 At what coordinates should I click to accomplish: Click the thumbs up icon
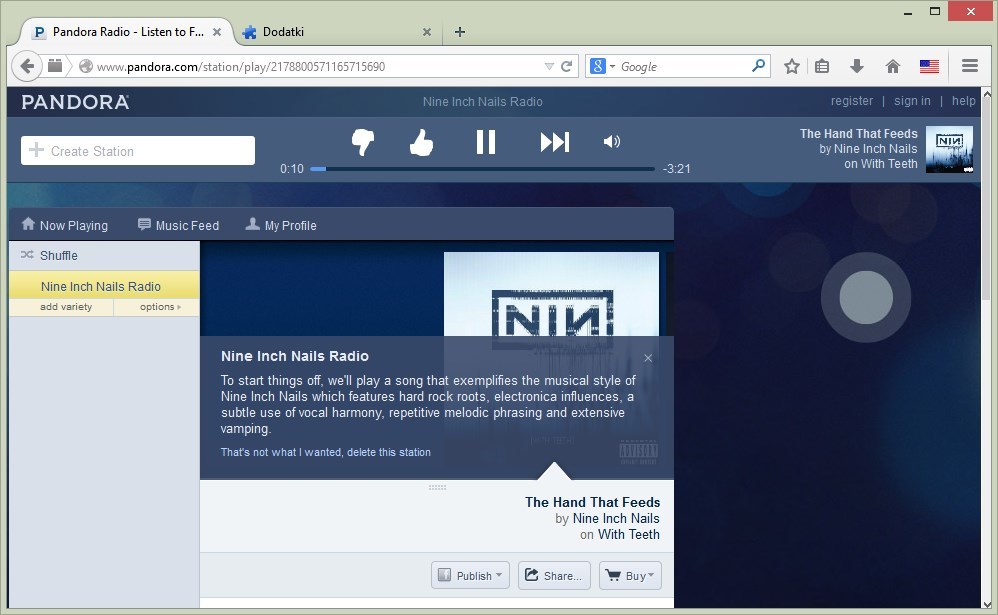[421, 142]
